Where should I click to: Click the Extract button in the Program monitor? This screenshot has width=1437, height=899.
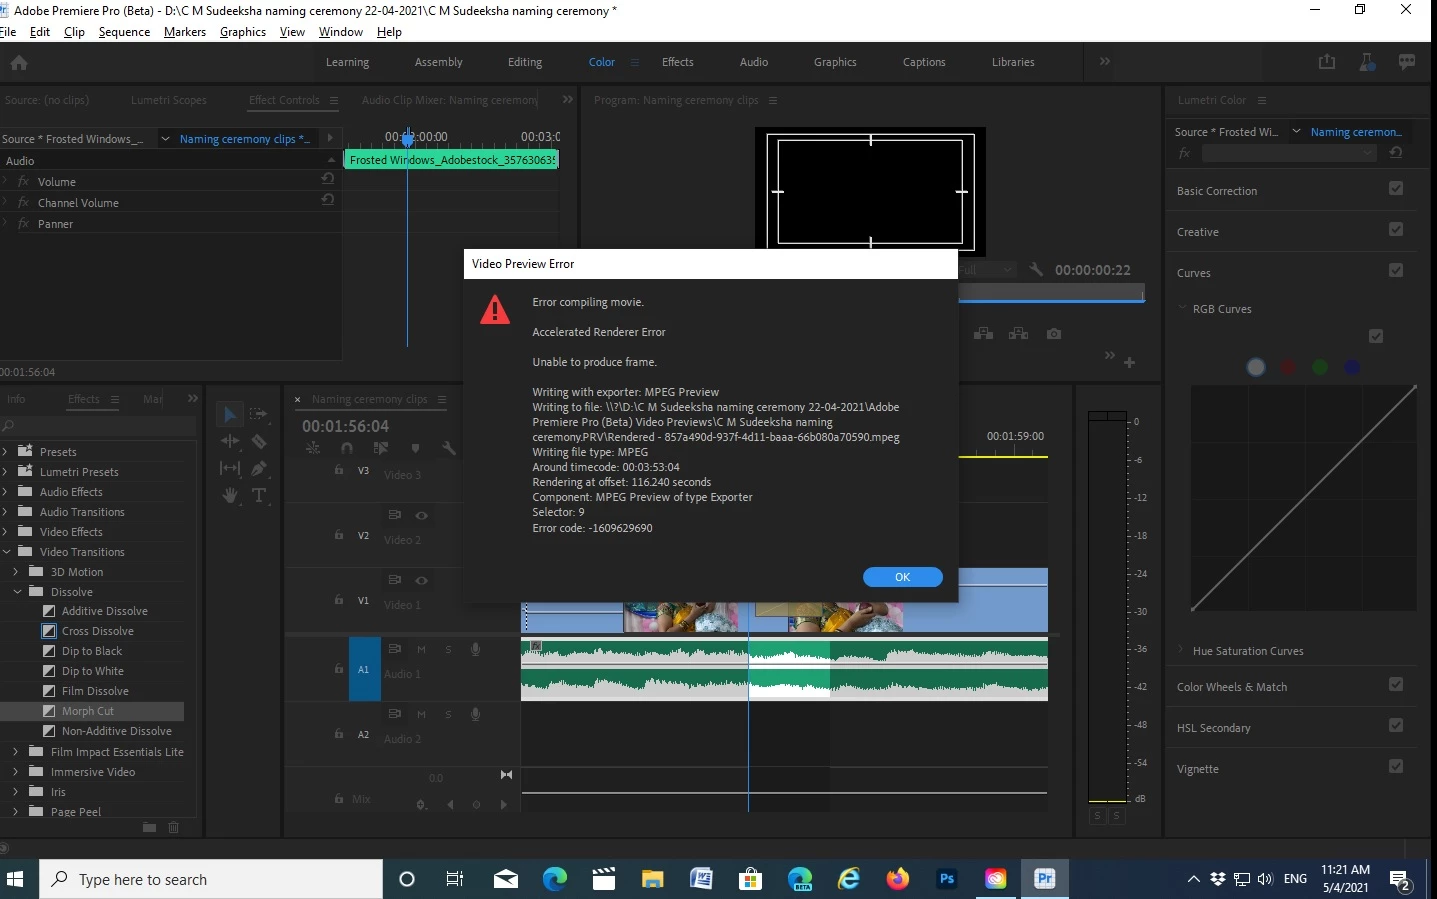(x=1018, y=334)
